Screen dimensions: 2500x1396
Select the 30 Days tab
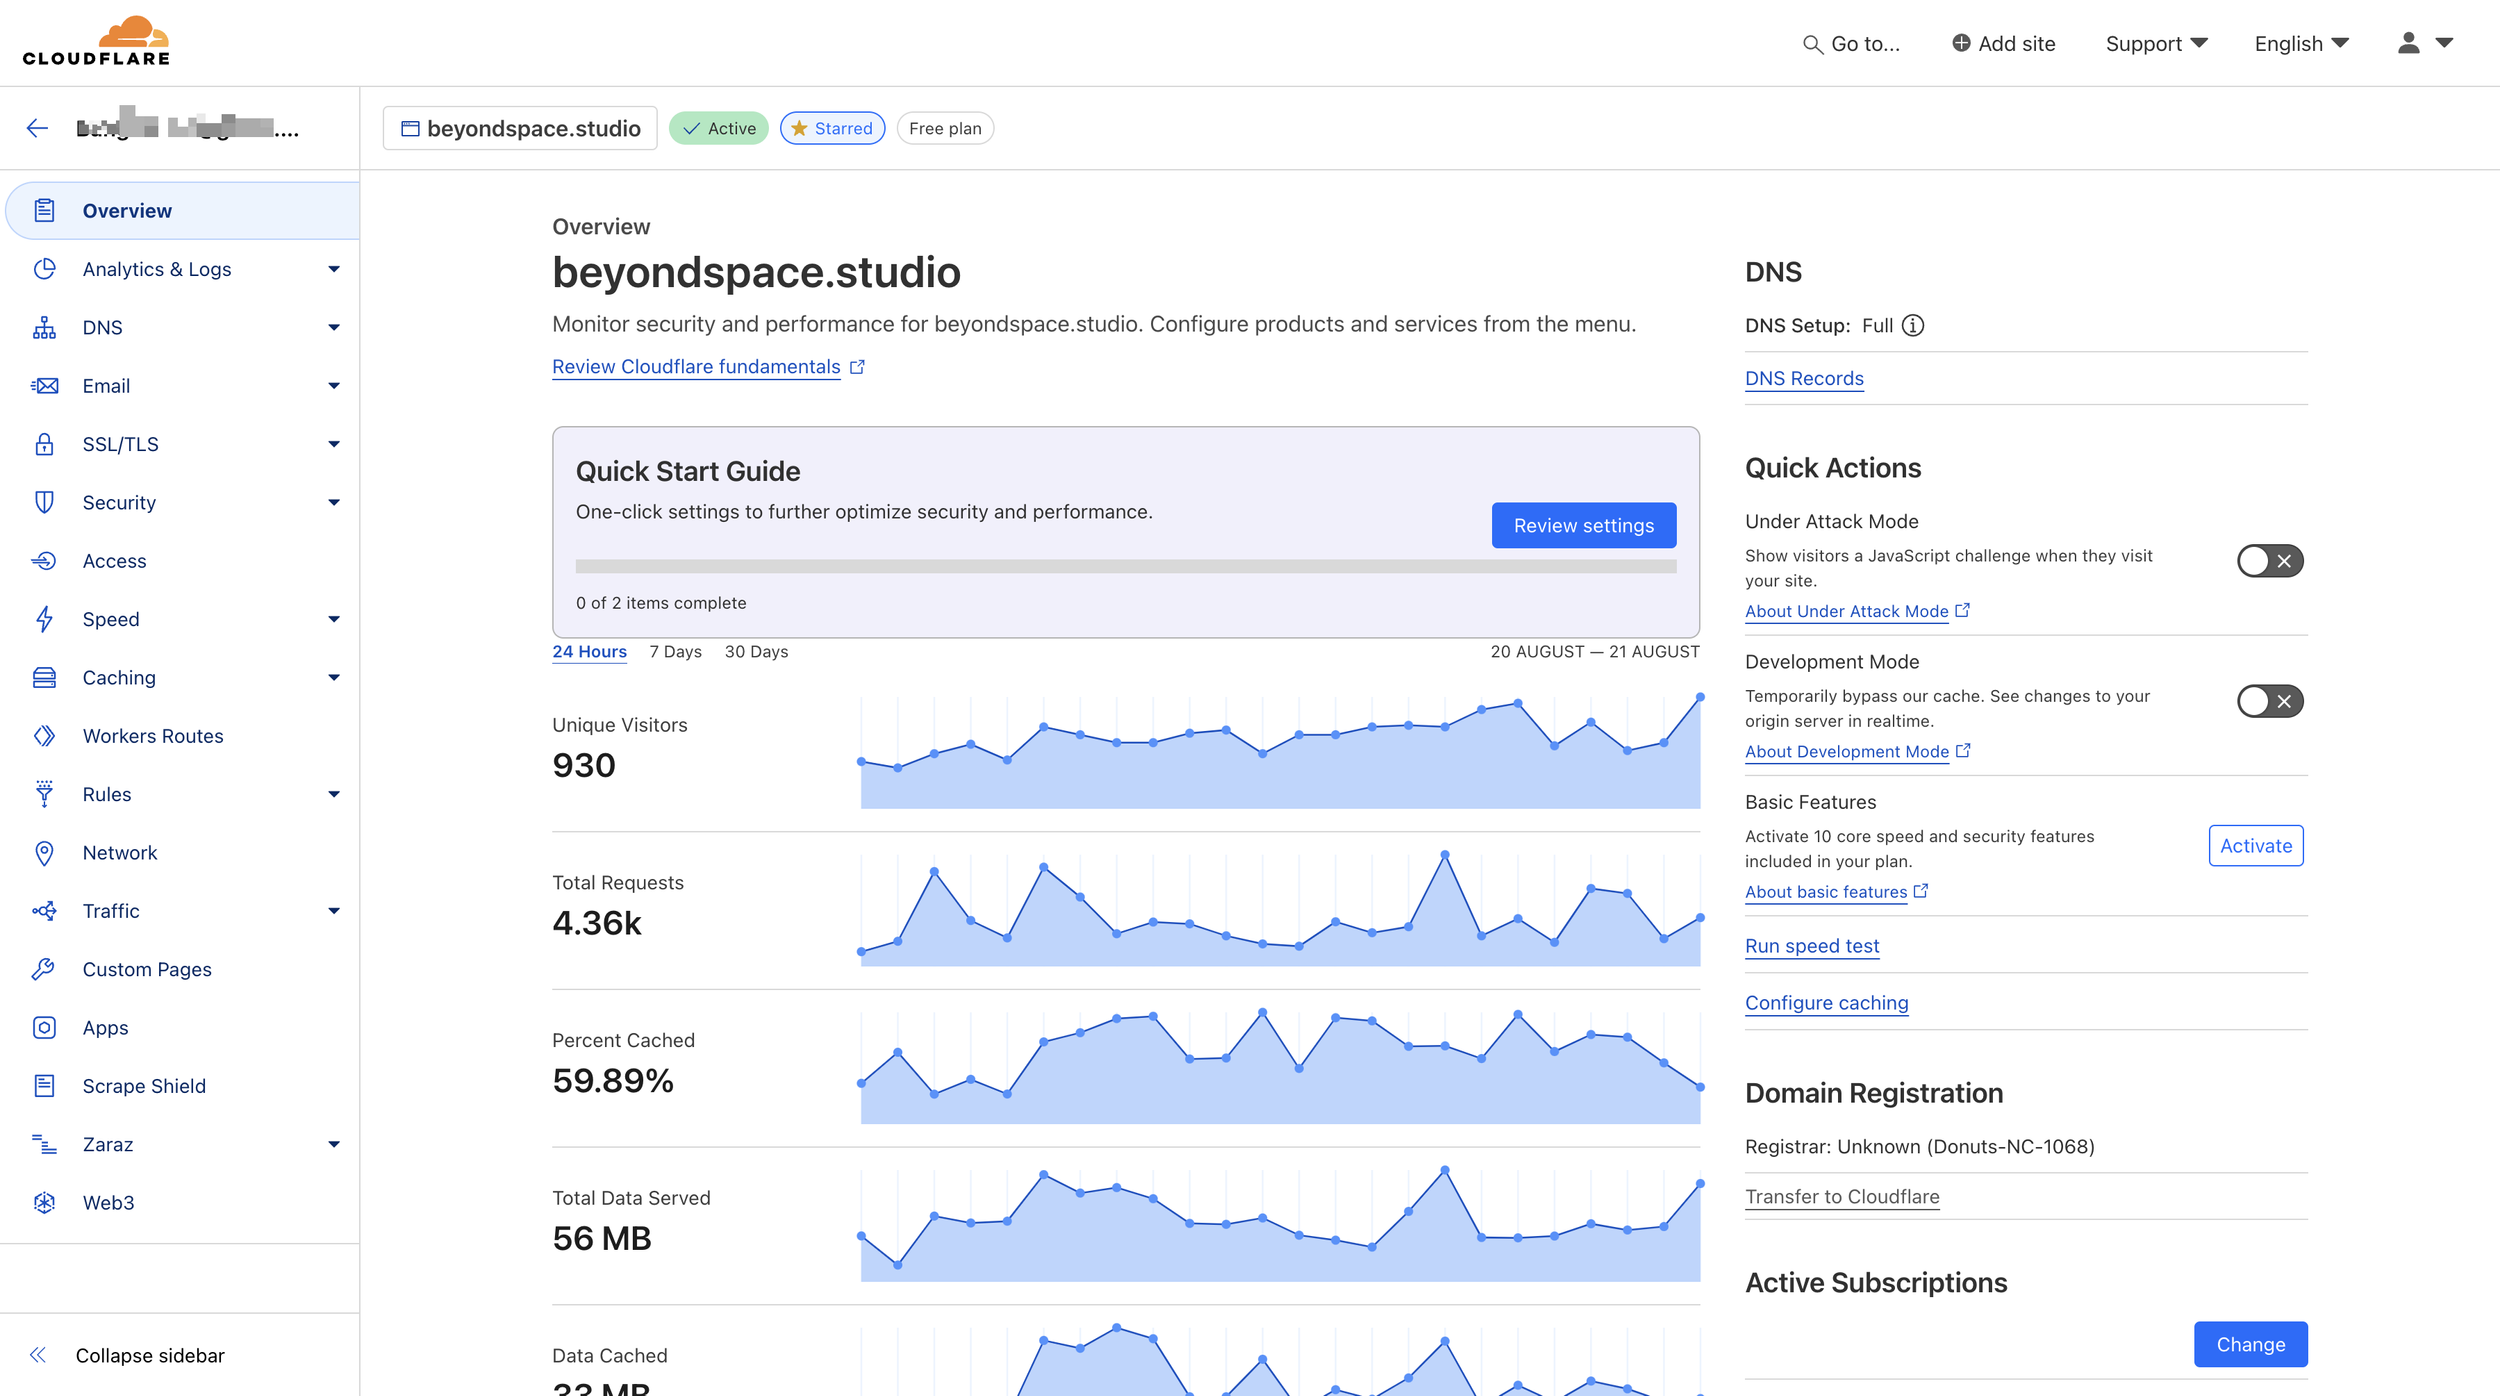click(x=756, y=651)
